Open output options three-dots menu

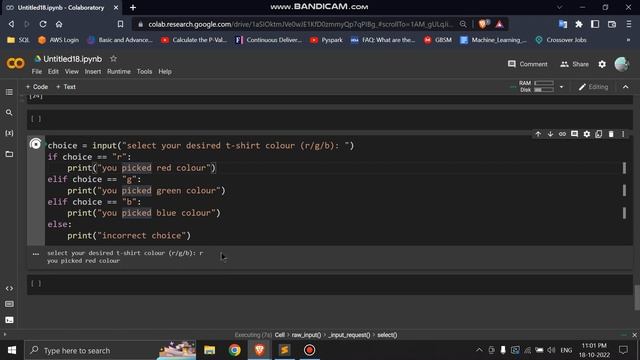coord(36,254)
